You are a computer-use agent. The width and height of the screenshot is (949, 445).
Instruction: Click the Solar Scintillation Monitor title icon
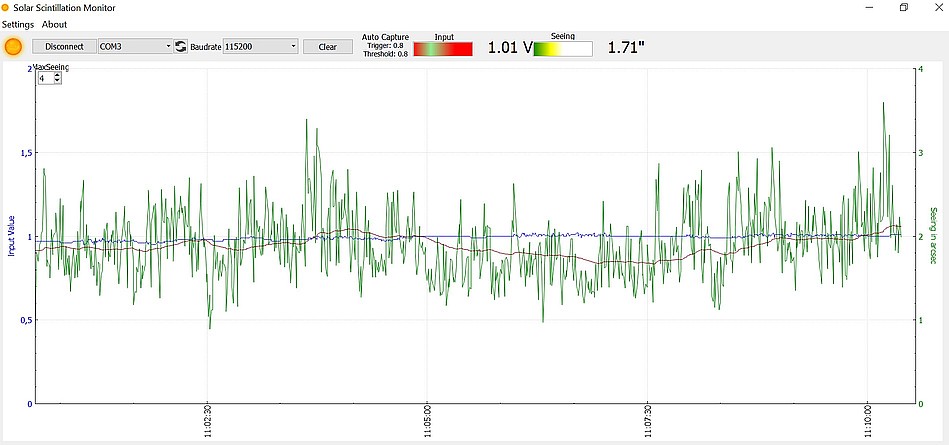pos(5,8)
